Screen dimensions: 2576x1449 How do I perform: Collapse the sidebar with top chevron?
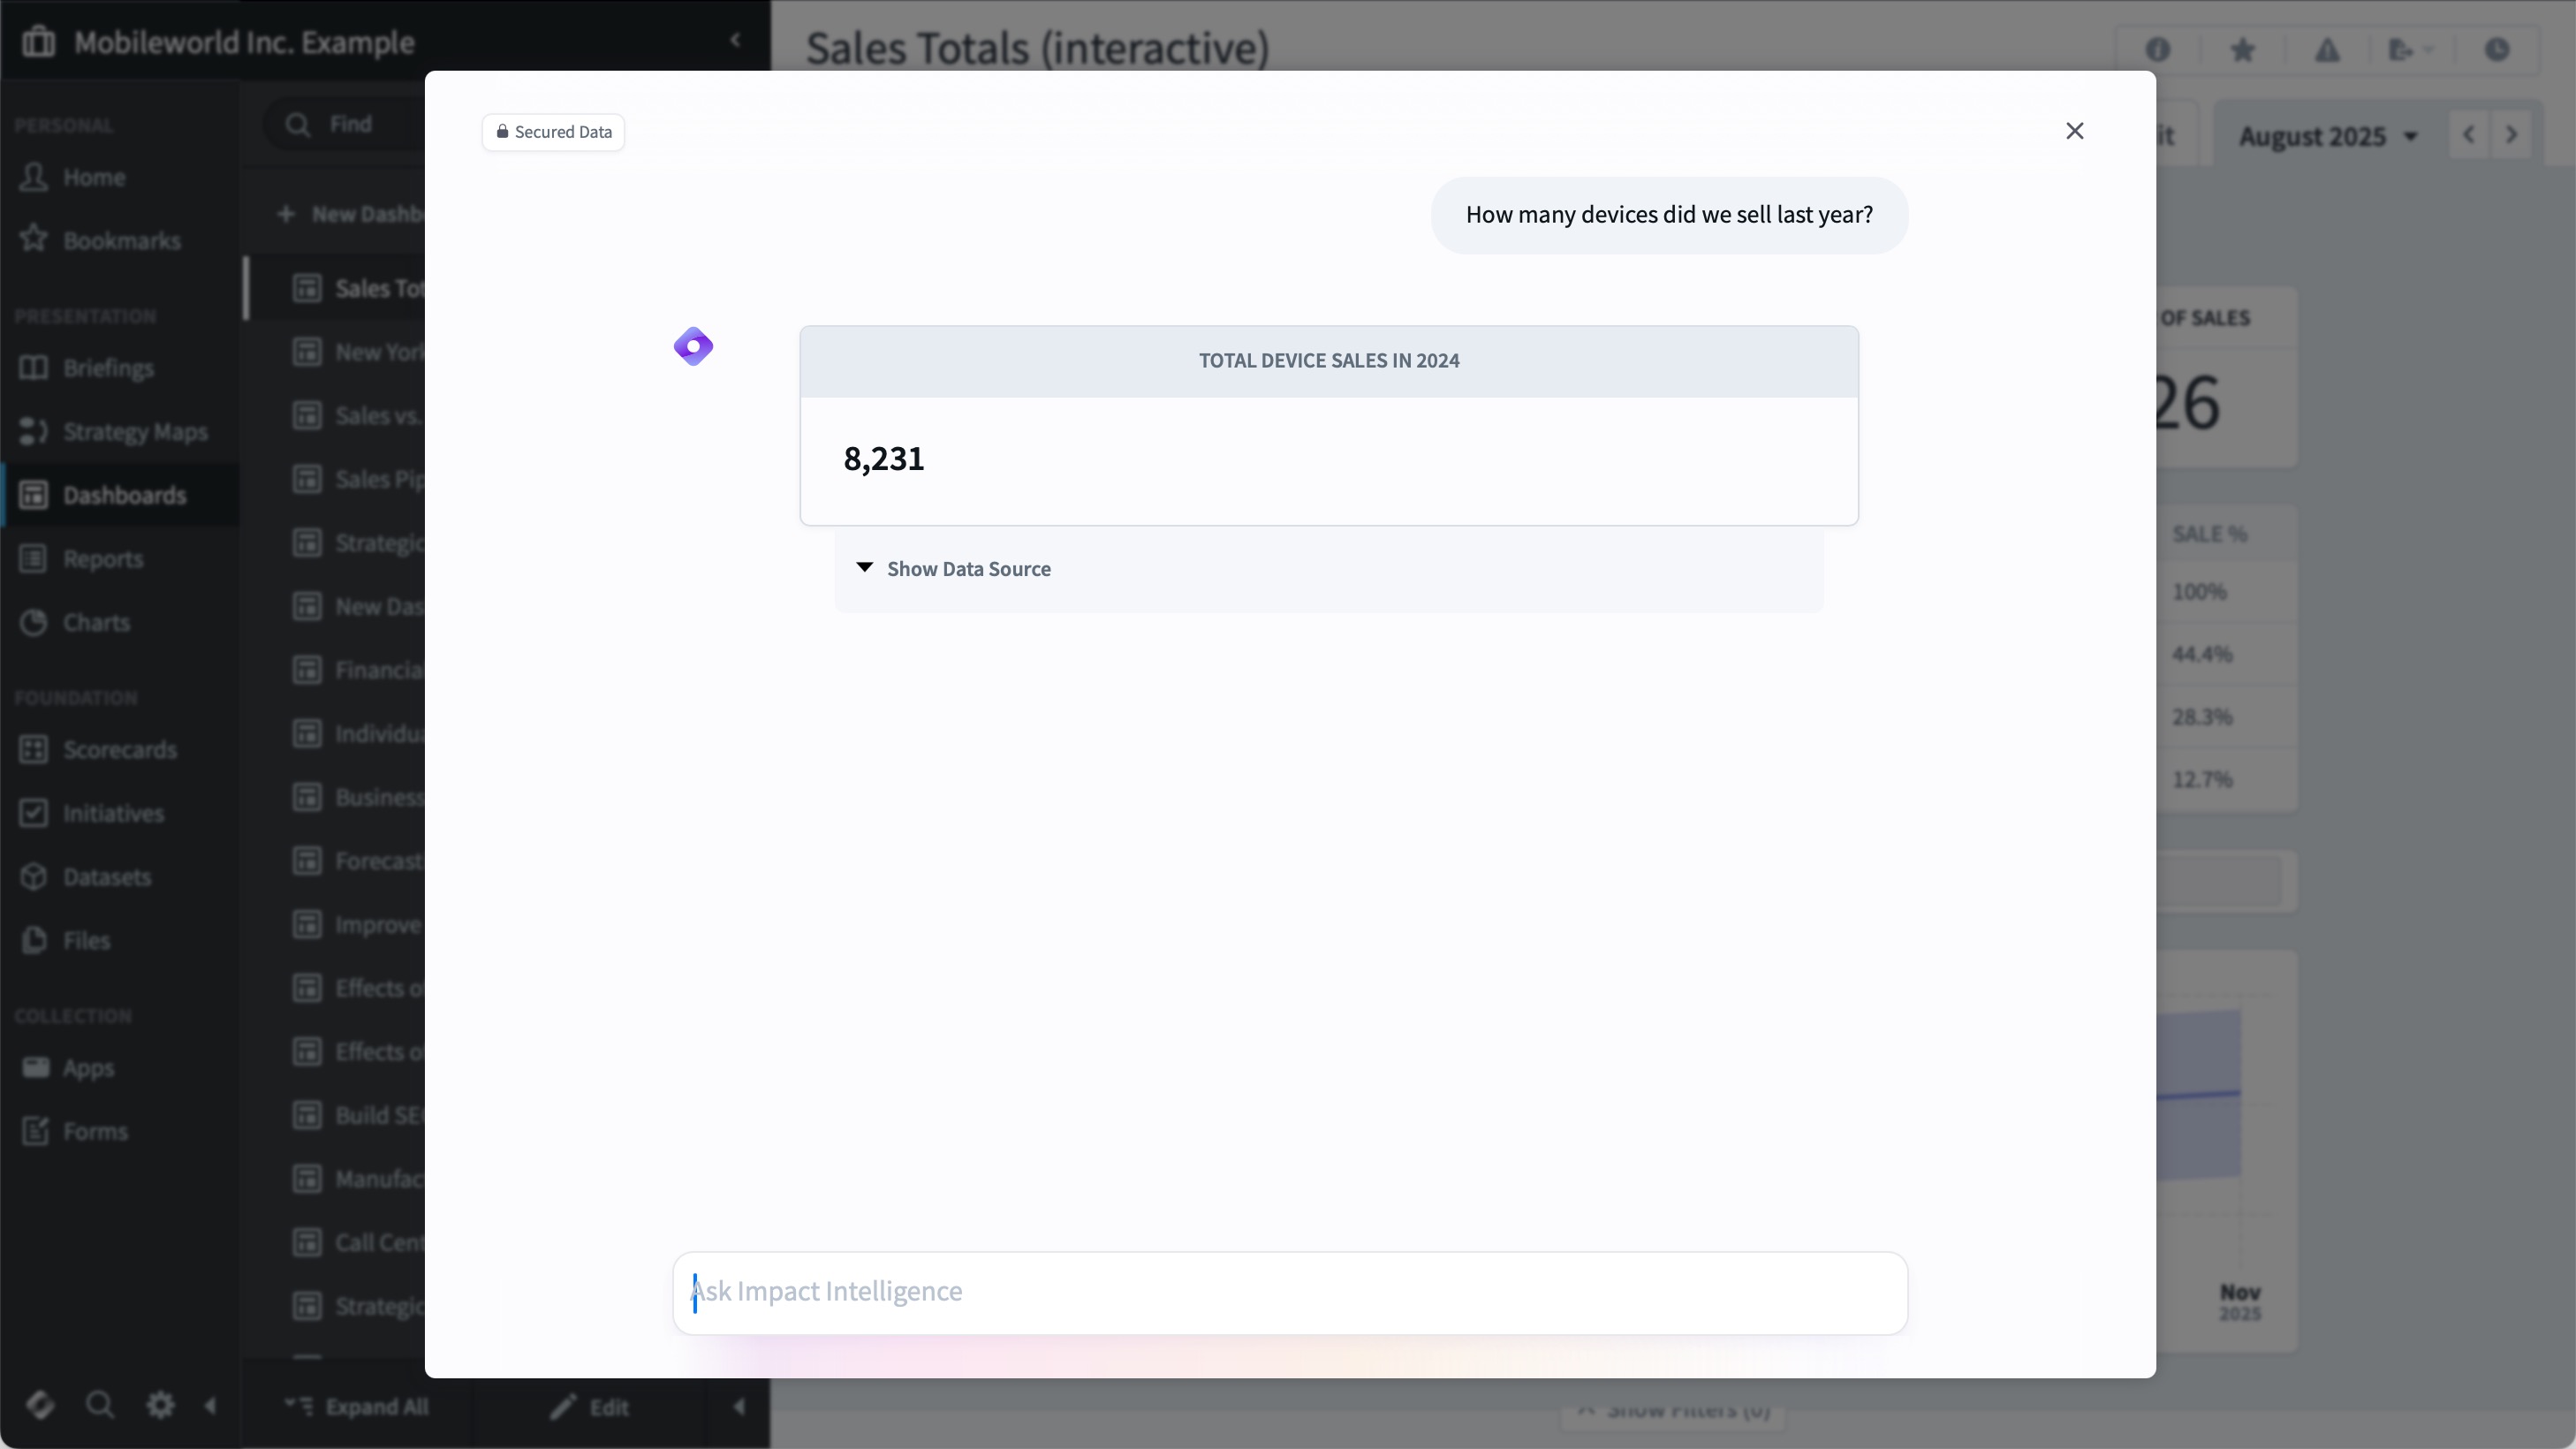(735, 40)
